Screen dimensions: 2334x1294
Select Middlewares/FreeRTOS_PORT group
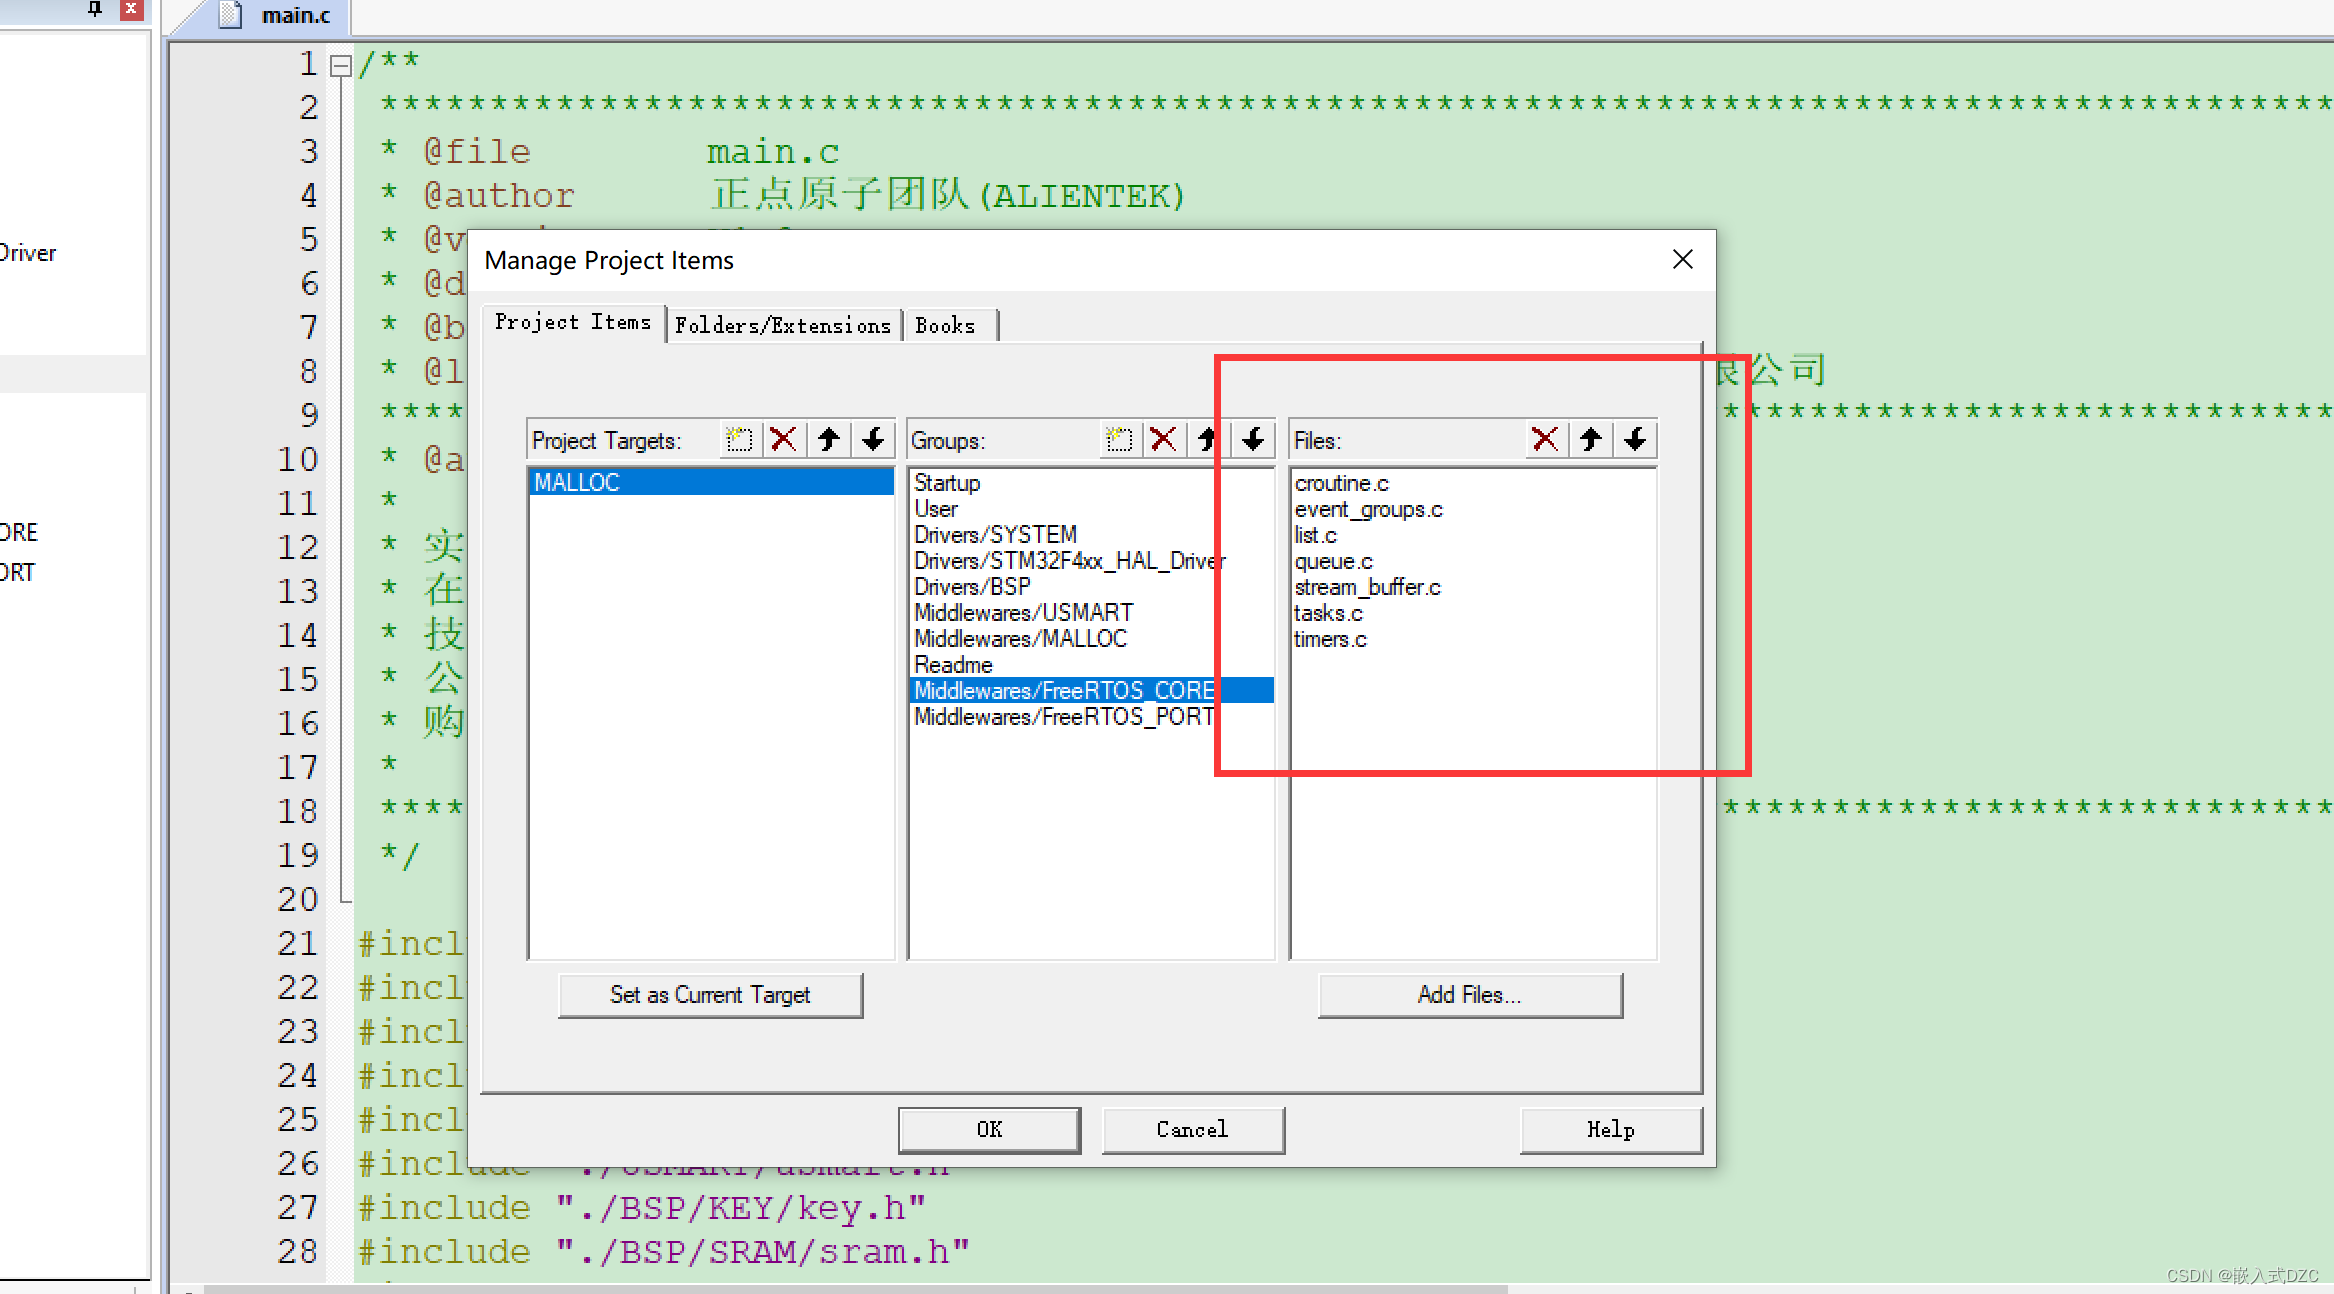[1064, 717]
